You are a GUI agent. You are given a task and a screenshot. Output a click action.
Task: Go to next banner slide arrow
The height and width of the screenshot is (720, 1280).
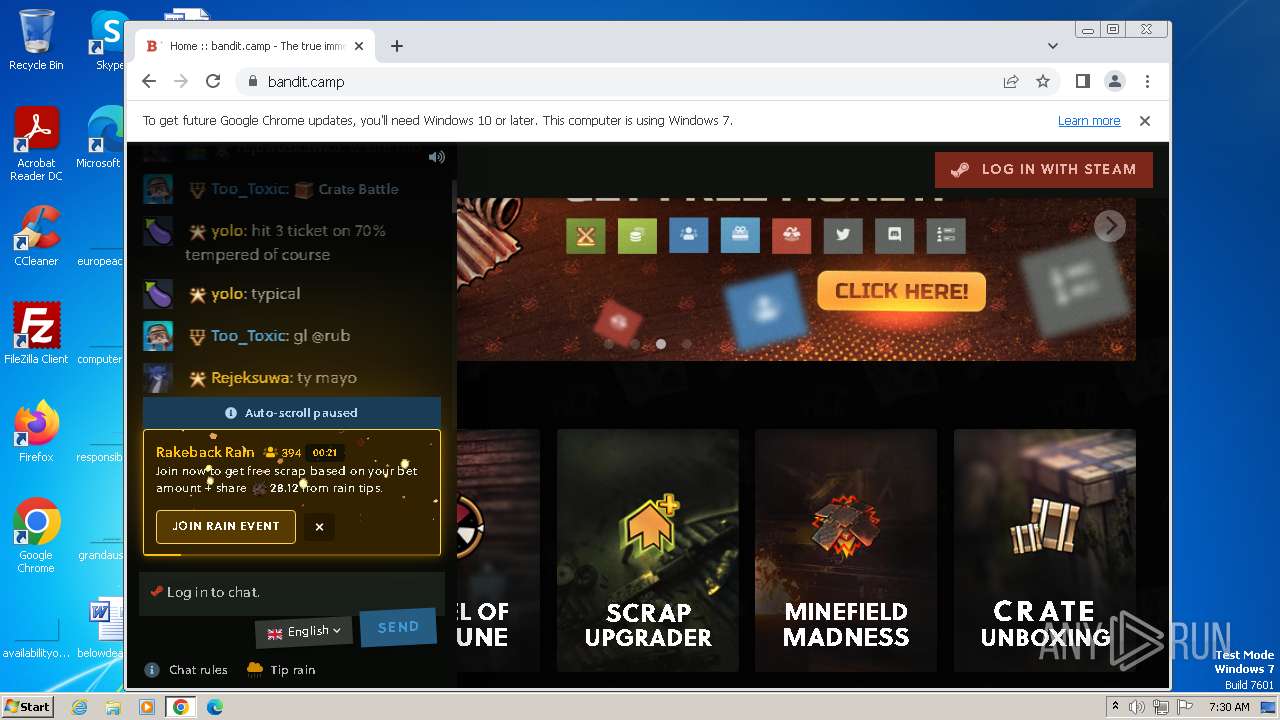pos(1109,226)
